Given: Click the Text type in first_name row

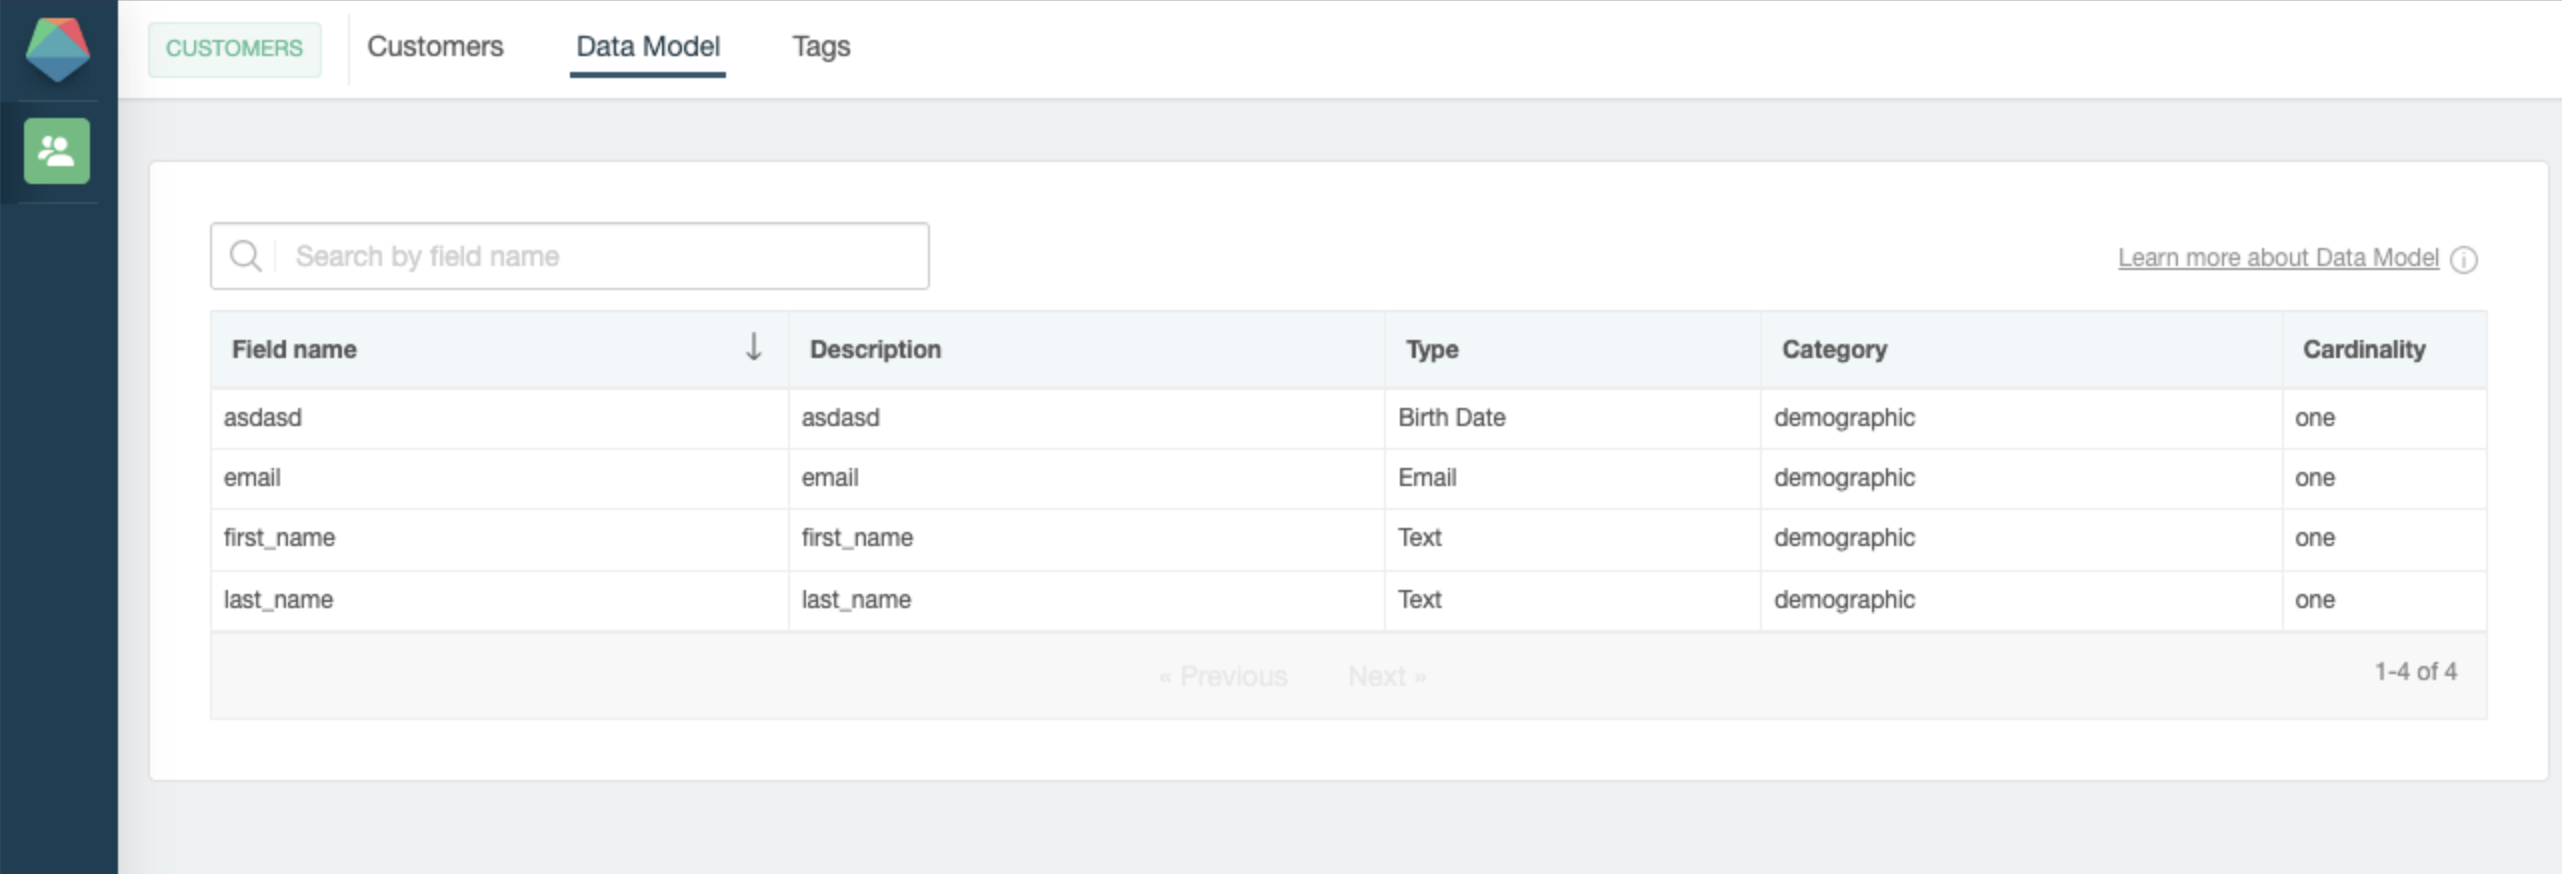Looking at the screenshot, I should click(1573, 539).
